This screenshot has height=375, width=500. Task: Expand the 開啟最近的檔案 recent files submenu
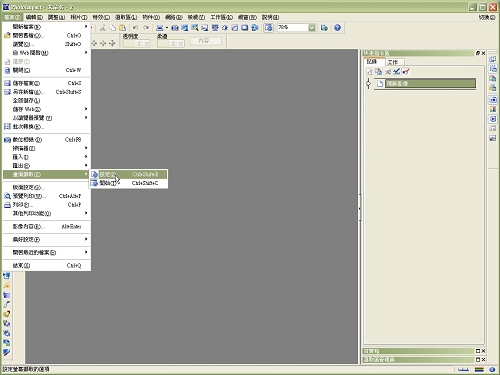pos(86,252)
